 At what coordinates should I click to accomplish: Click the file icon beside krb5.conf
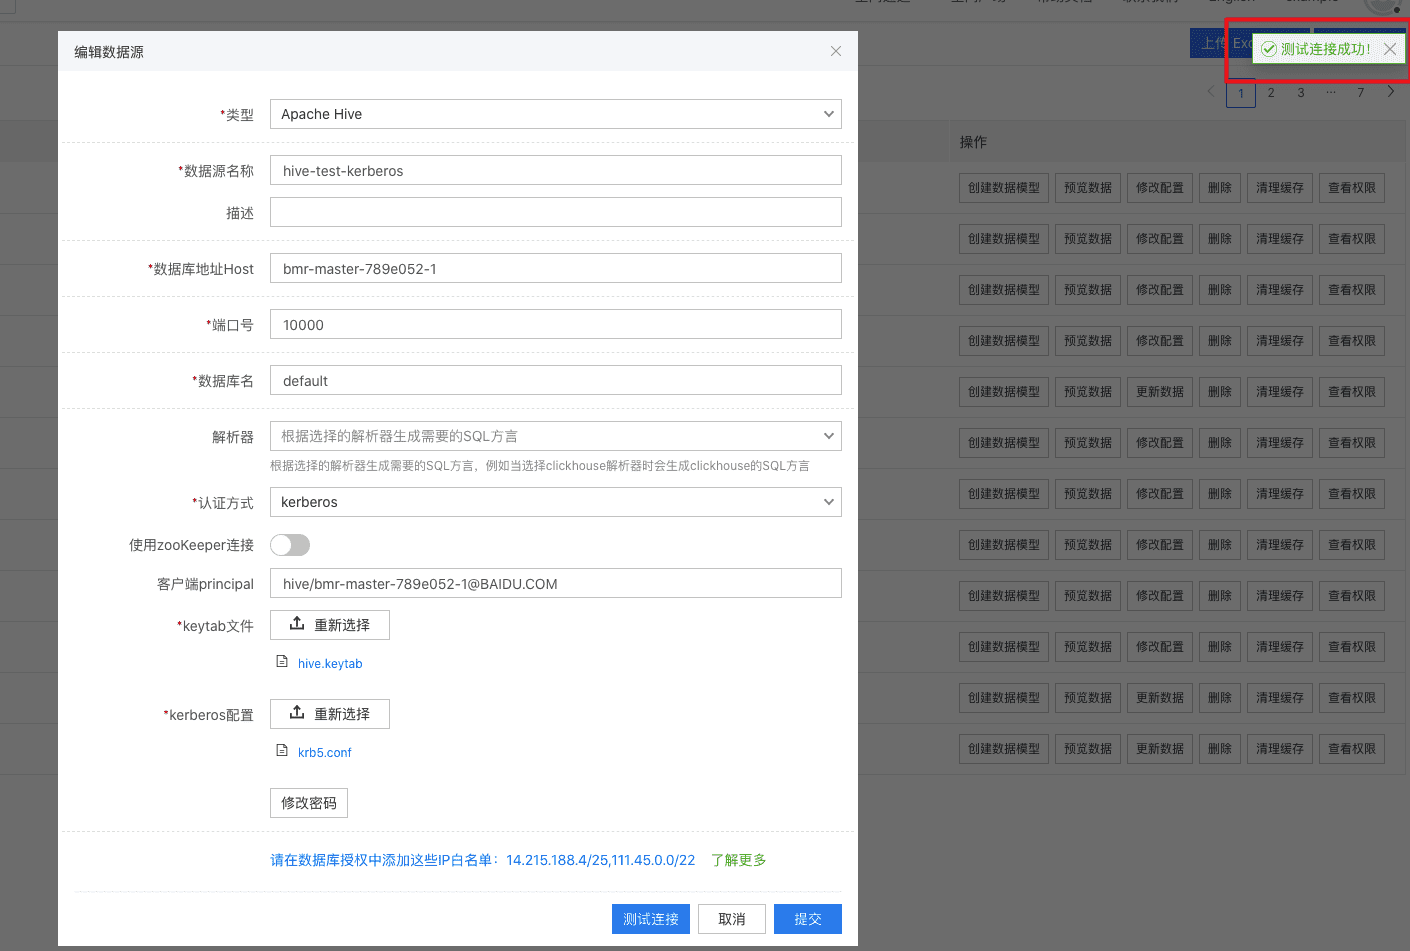click(x=282, y=751)
